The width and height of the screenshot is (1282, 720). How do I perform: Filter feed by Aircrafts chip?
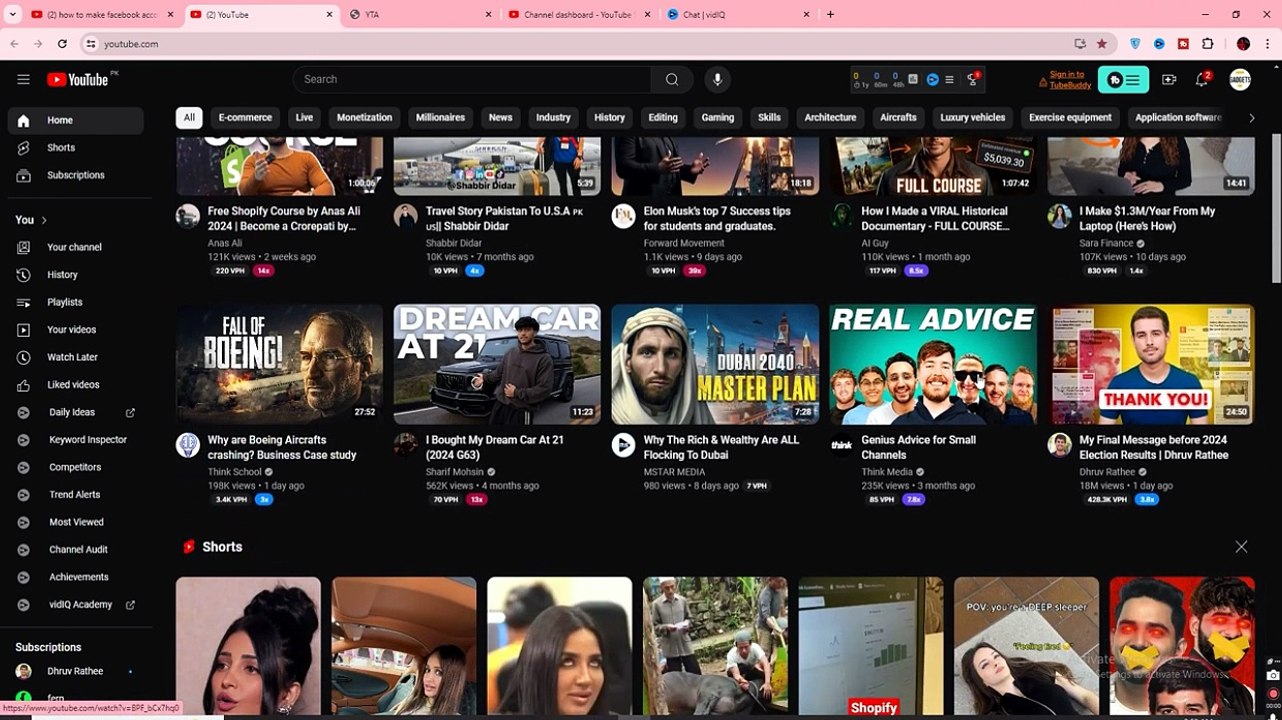point(898,118)
